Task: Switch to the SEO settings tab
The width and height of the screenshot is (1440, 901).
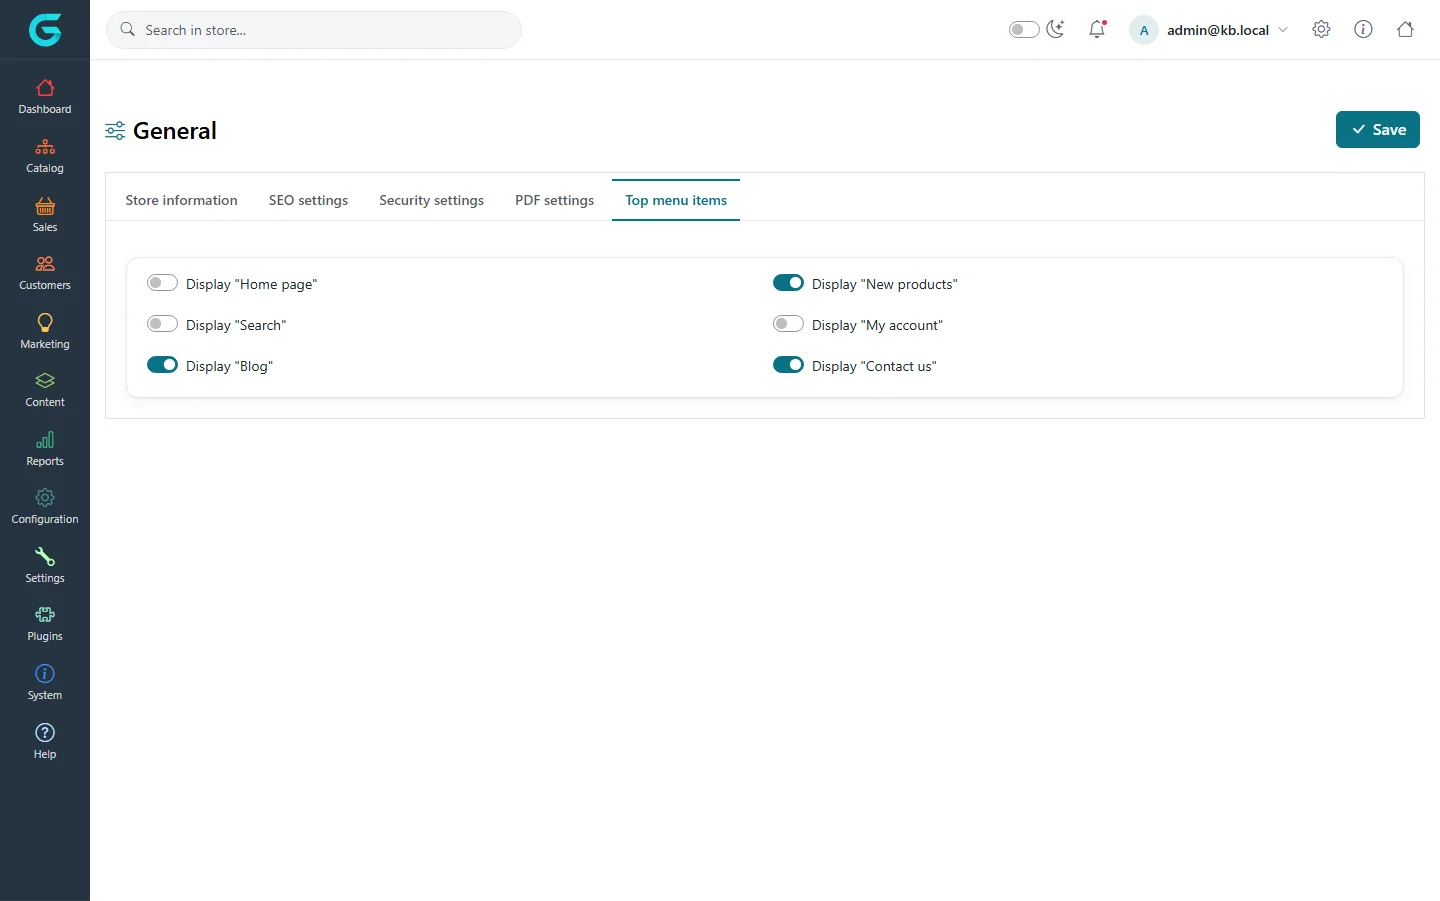Action: point(308,200)
